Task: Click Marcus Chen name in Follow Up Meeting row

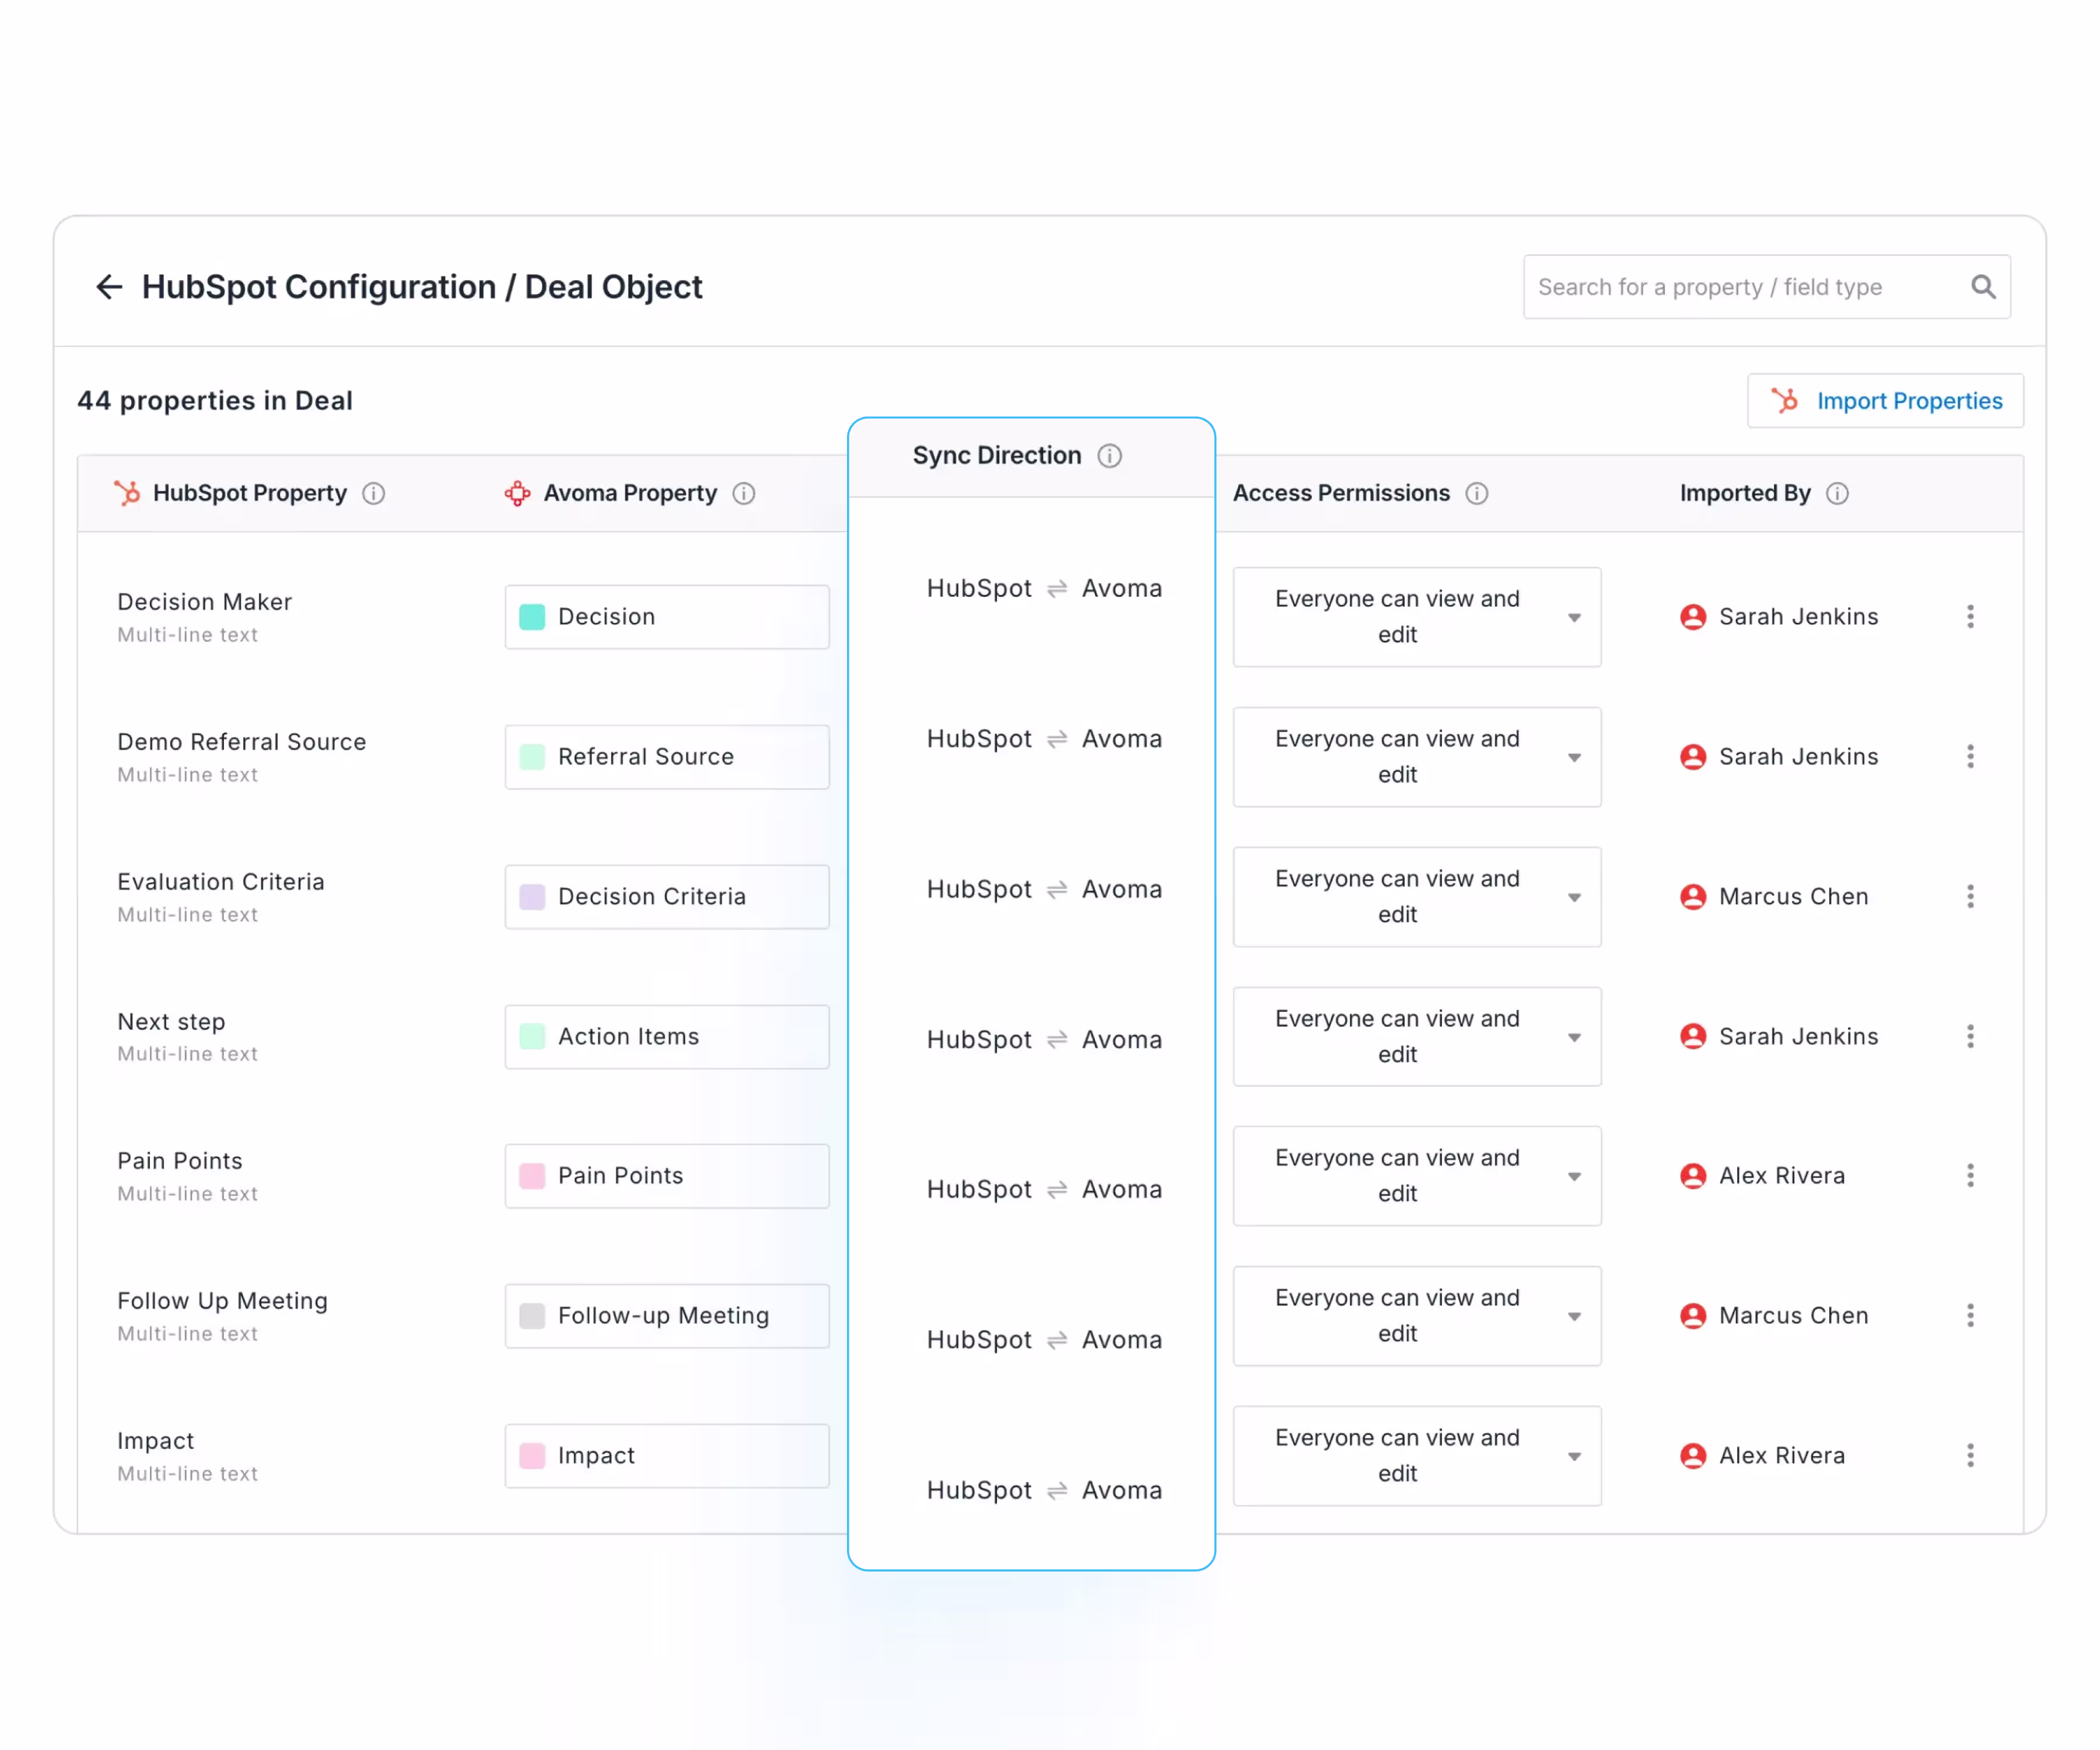Action: [1794, 1316]
